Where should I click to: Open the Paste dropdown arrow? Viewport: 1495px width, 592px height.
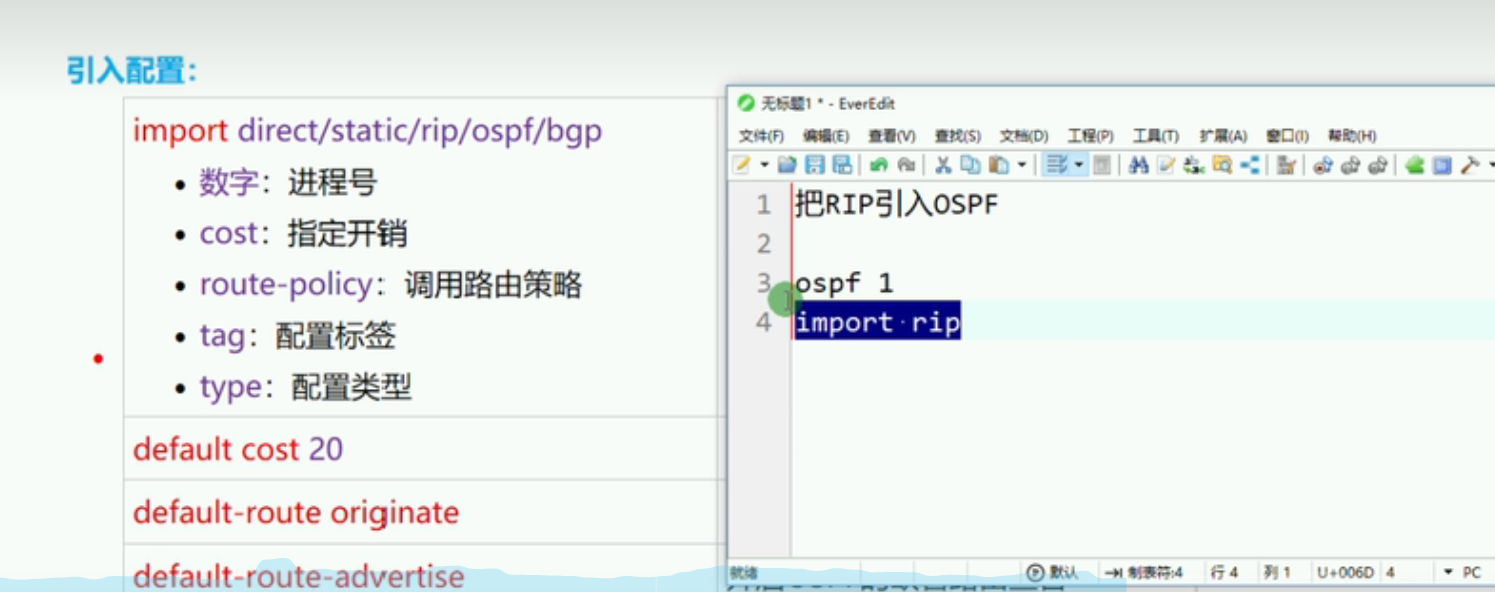coord(1021,165)
